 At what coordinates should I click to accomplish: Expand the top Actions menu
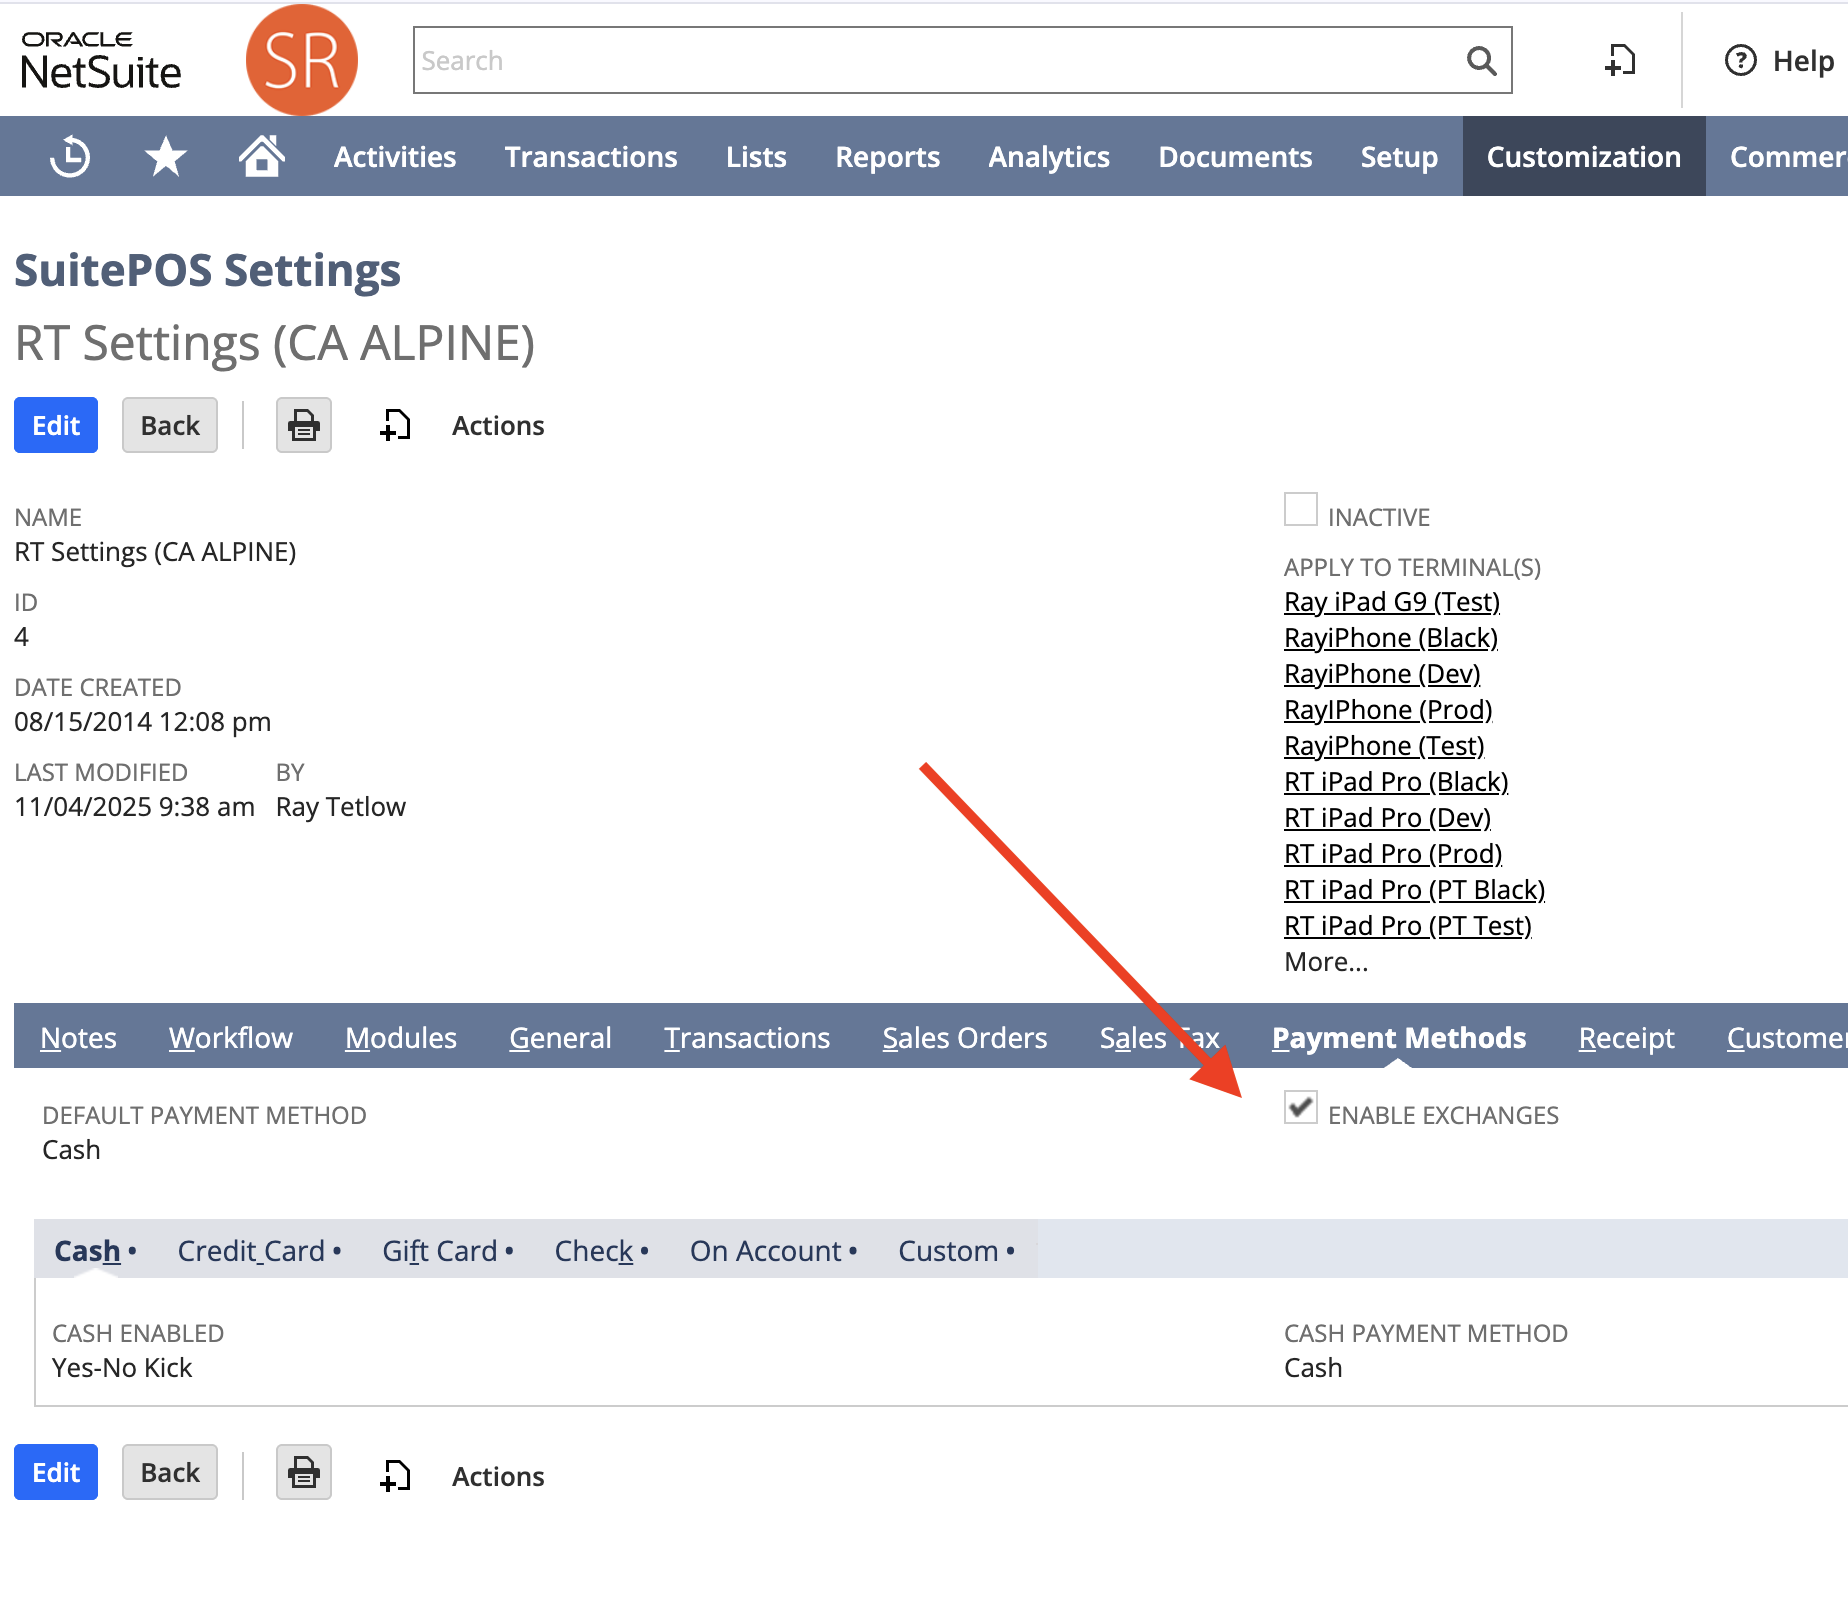click(x=497, y=426)
